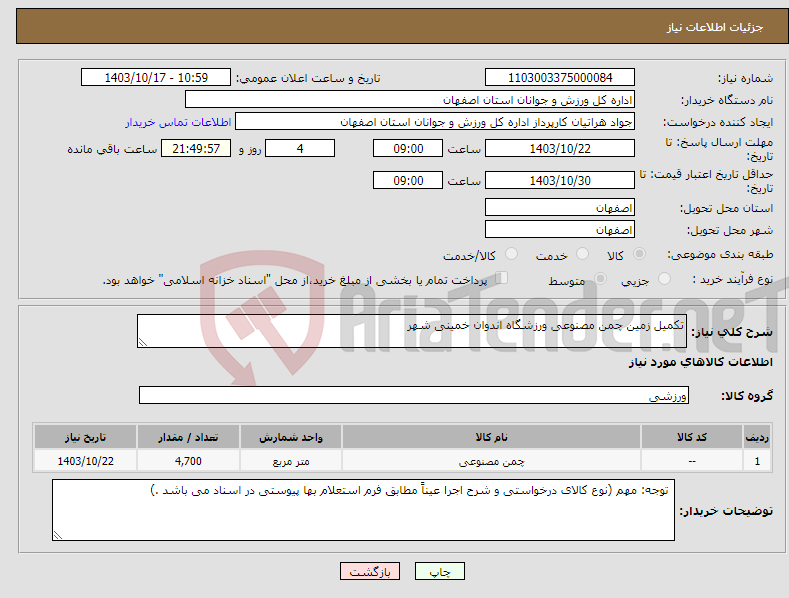Image resolution: width=789 pixels, height=598 pixels.
Task: Click the remaining days field showing 4
Action: (300, 148)
